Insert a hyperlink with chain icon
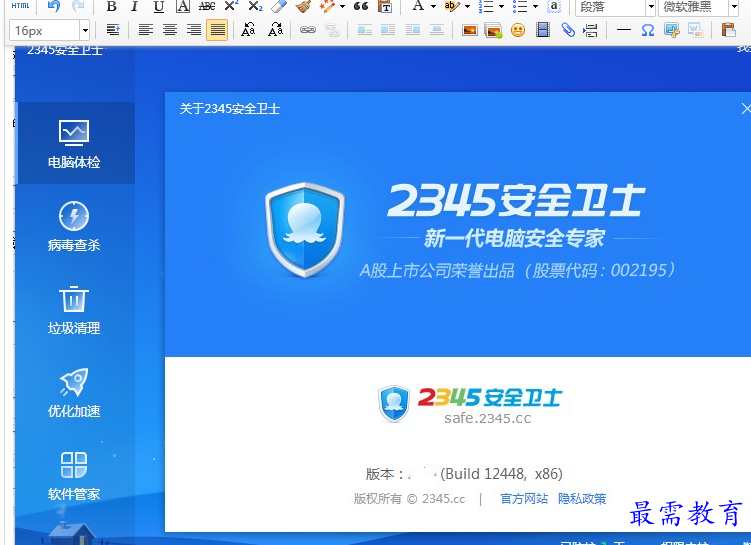 [x=307, y=30]
